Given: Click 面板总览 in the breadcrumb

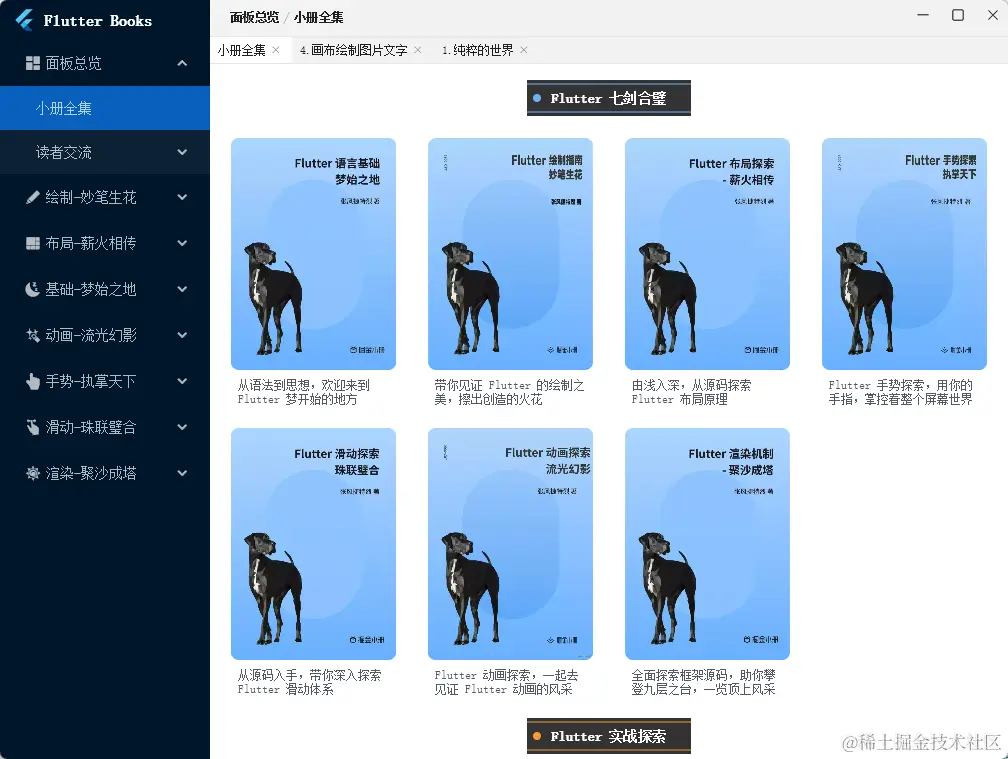Looking at the screenshot, I should pos(255,17).
